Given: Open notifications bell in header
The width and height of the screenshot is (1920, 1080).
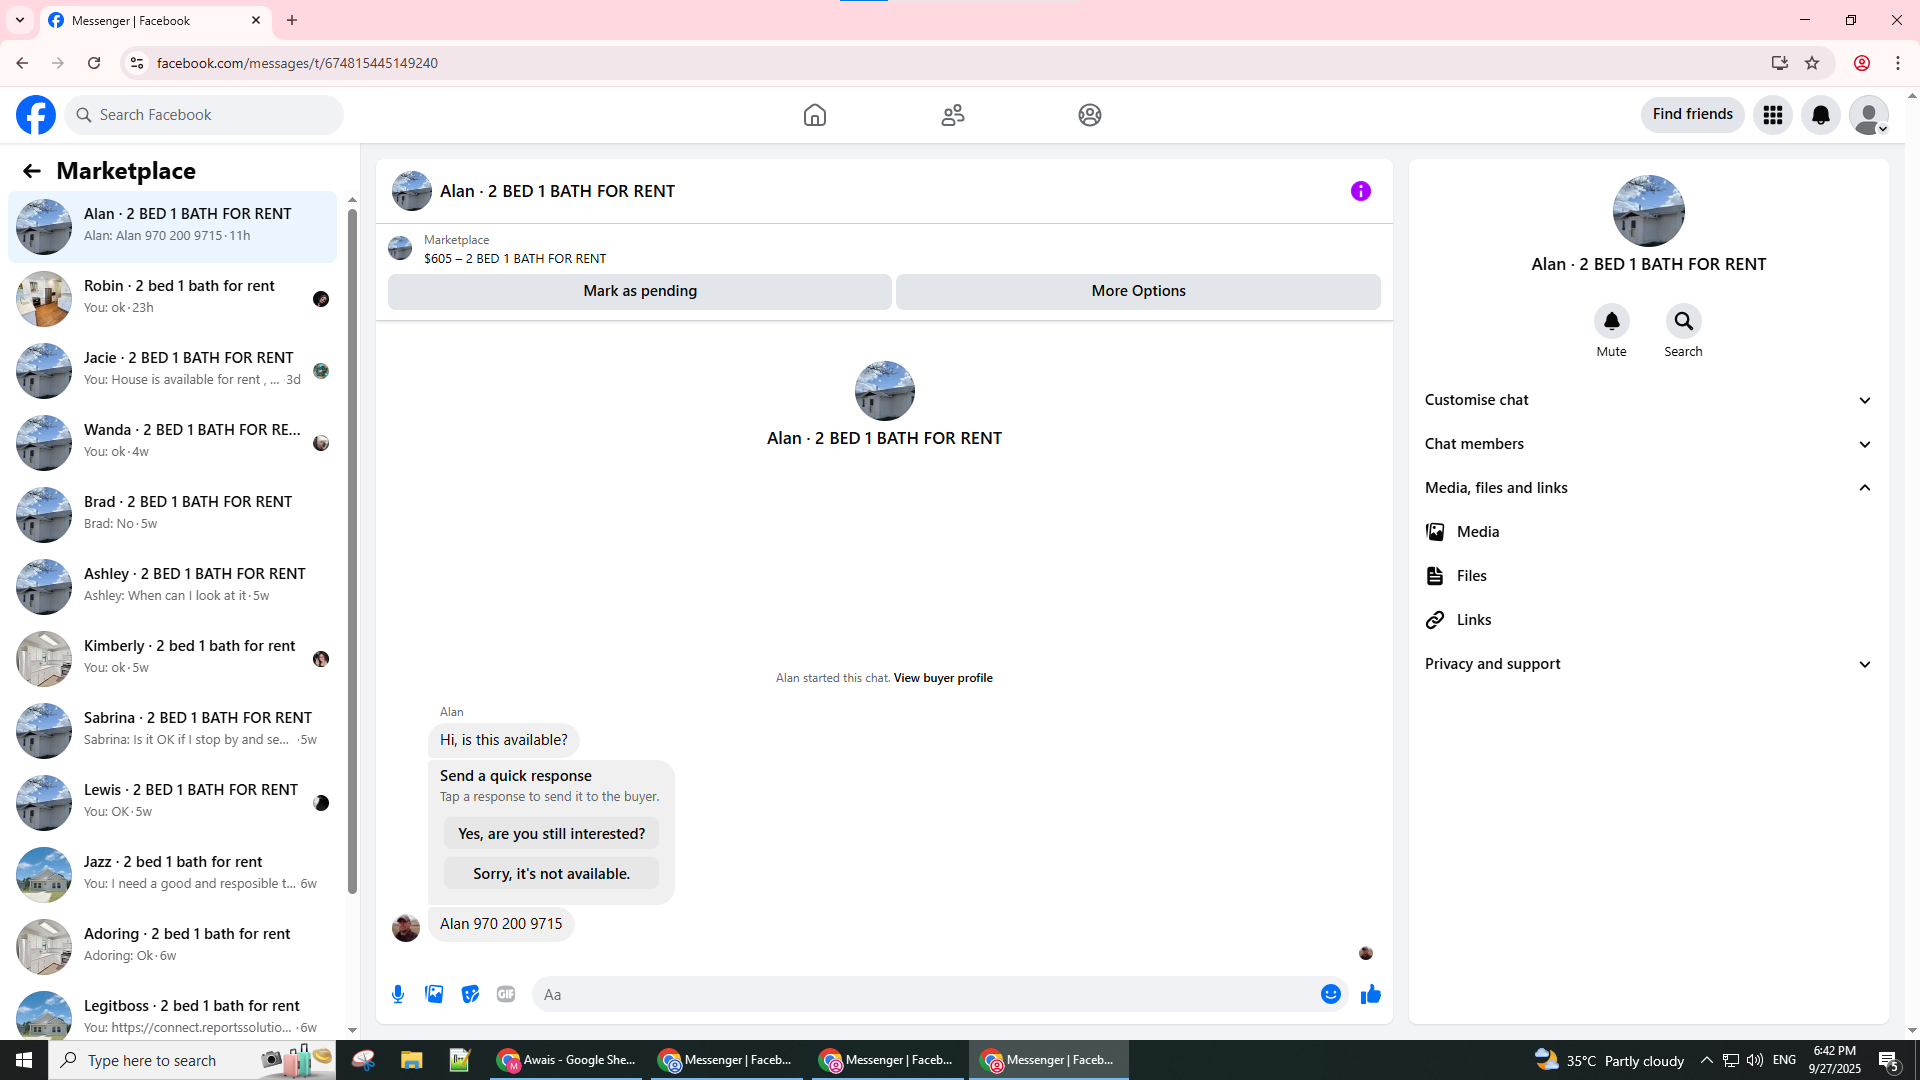Looking at the screenshot, I should (x=1820, y=115).
